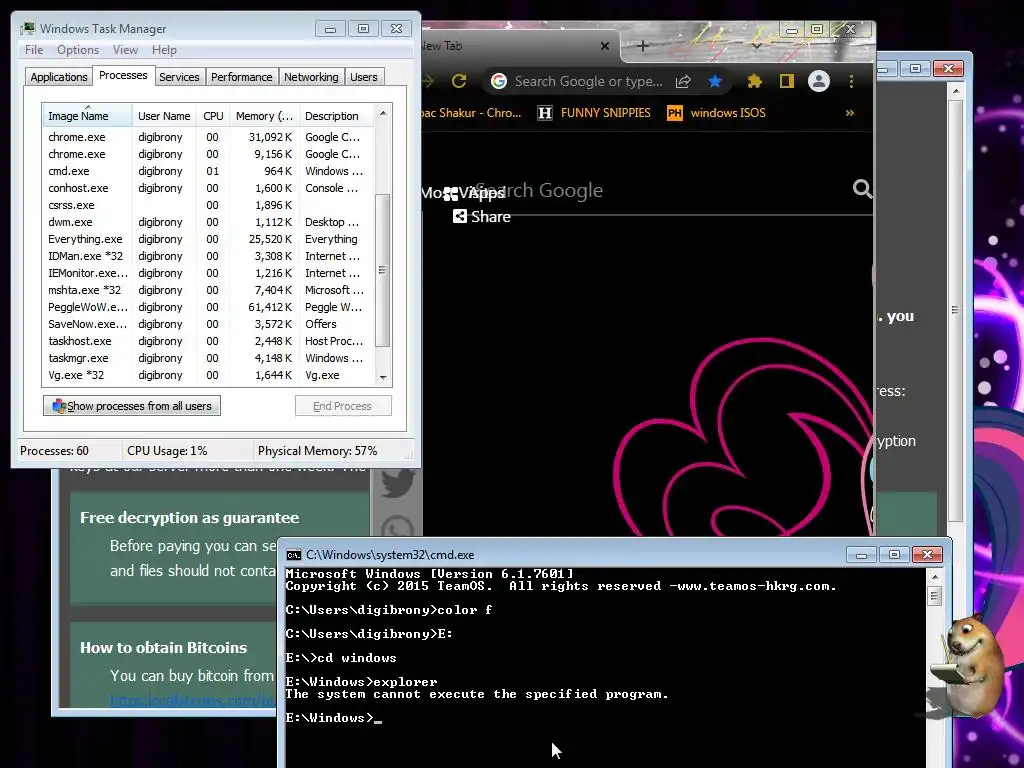Screen dimensions: 1024x768
Task: Click scroll up arrow in background ransom window
Action: (955, 91)
